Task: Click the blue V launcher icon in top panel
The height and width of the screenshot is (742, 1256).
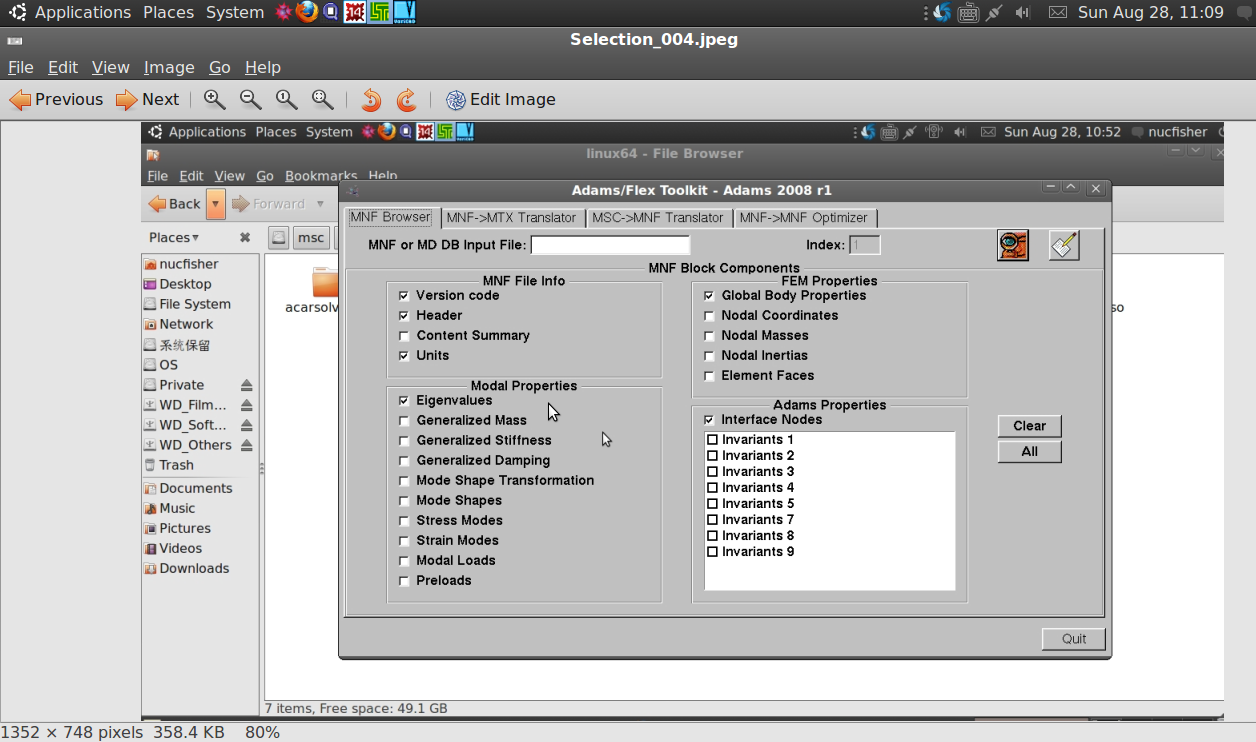Action: point(404,12)
